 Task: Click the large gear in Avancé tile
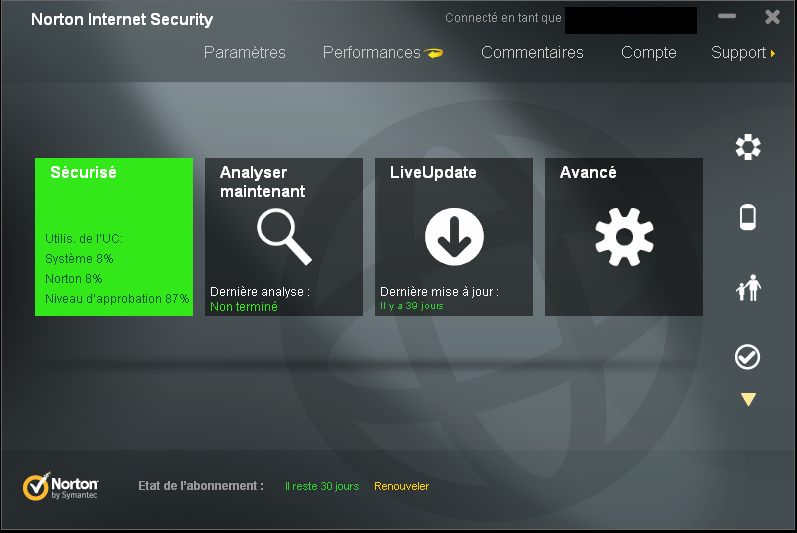624,237
